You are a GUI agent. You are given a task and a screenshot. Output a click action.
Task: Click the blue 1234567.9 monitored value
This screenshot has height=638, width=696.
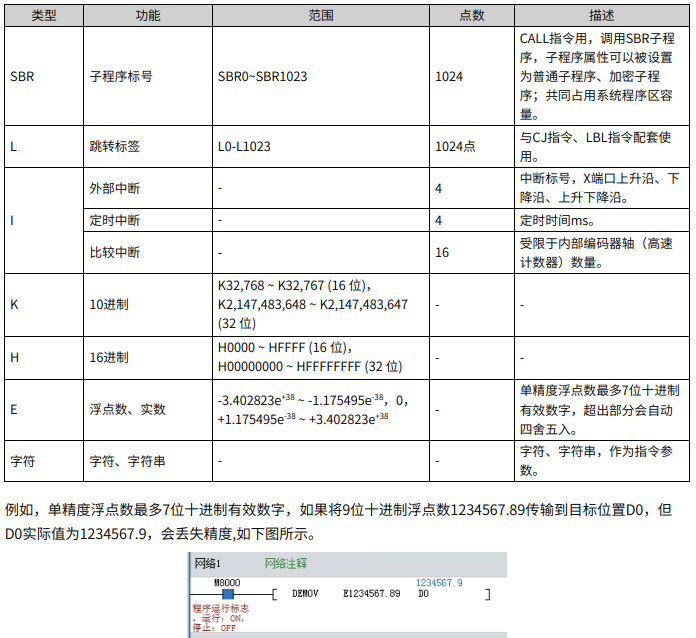click(439, 583)
